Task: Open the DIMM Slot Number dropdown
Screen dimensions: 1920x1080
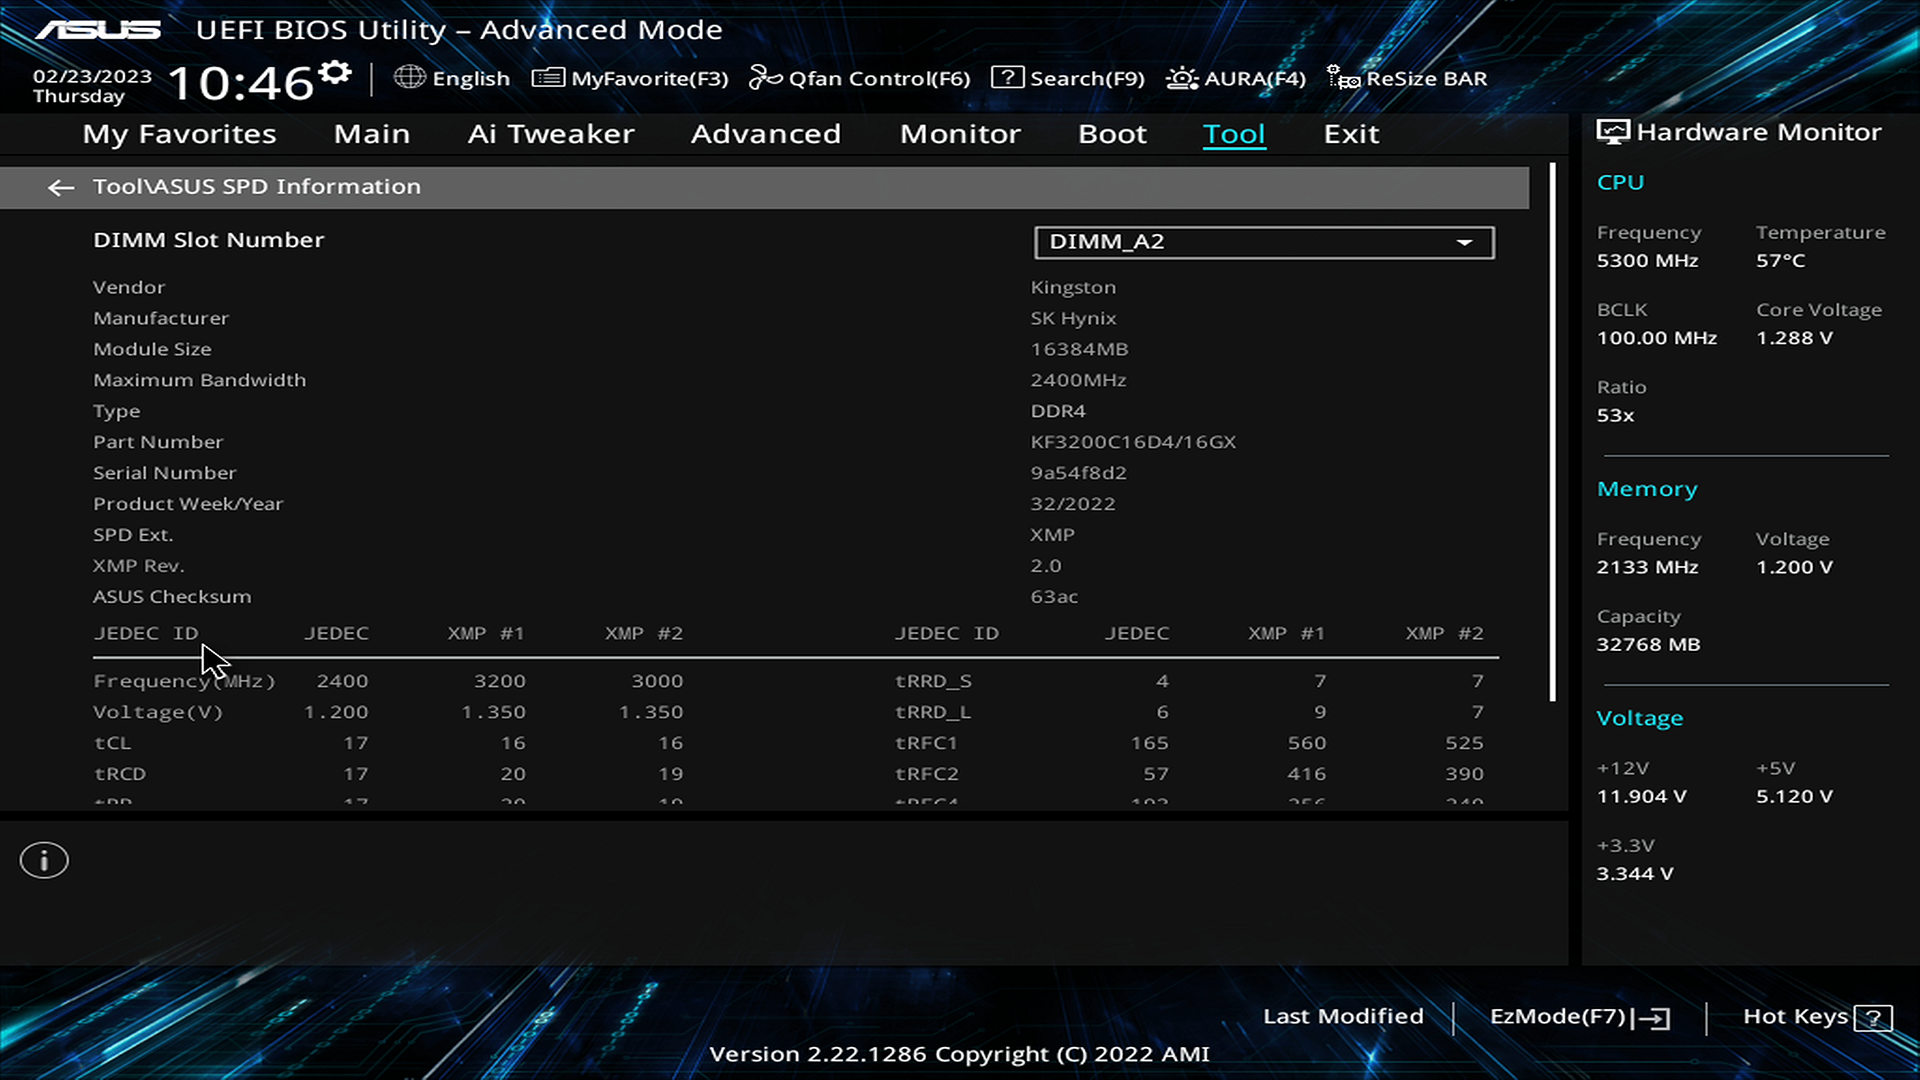Action: [x=1264, y=242]
